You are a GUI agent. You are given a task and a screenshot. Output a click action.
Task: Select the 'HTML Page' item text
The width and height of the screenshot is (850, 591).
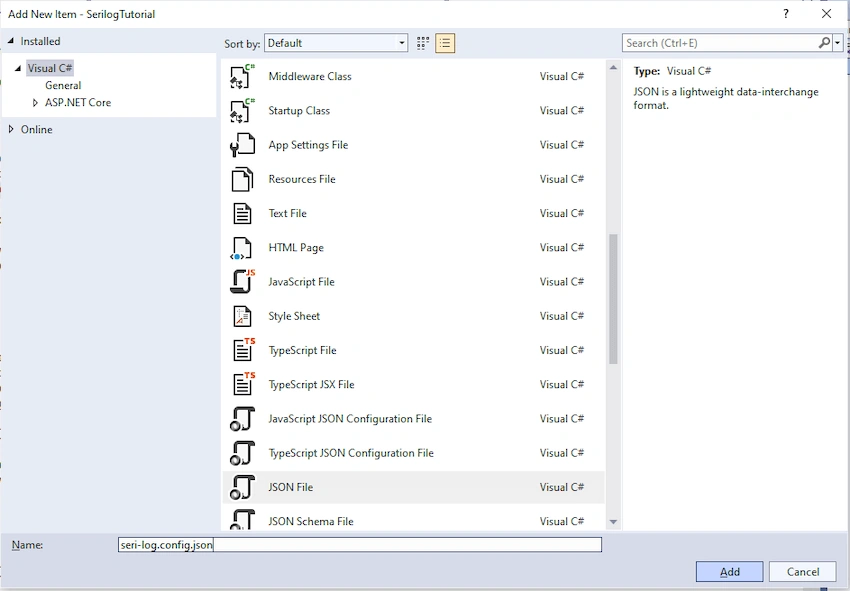tap(296, 248)
